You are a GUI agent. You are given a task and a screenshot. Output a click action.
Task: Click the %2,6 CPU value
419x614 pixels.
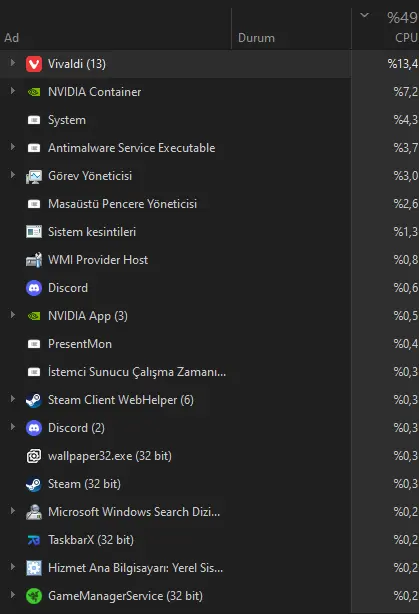406,204
